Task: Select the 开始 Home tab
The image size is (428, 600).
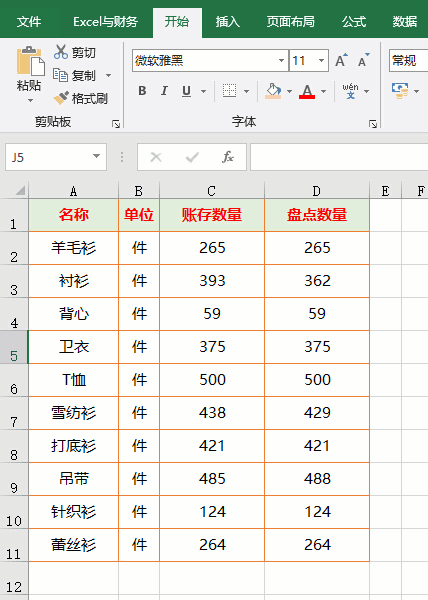Action: (177, 22)
